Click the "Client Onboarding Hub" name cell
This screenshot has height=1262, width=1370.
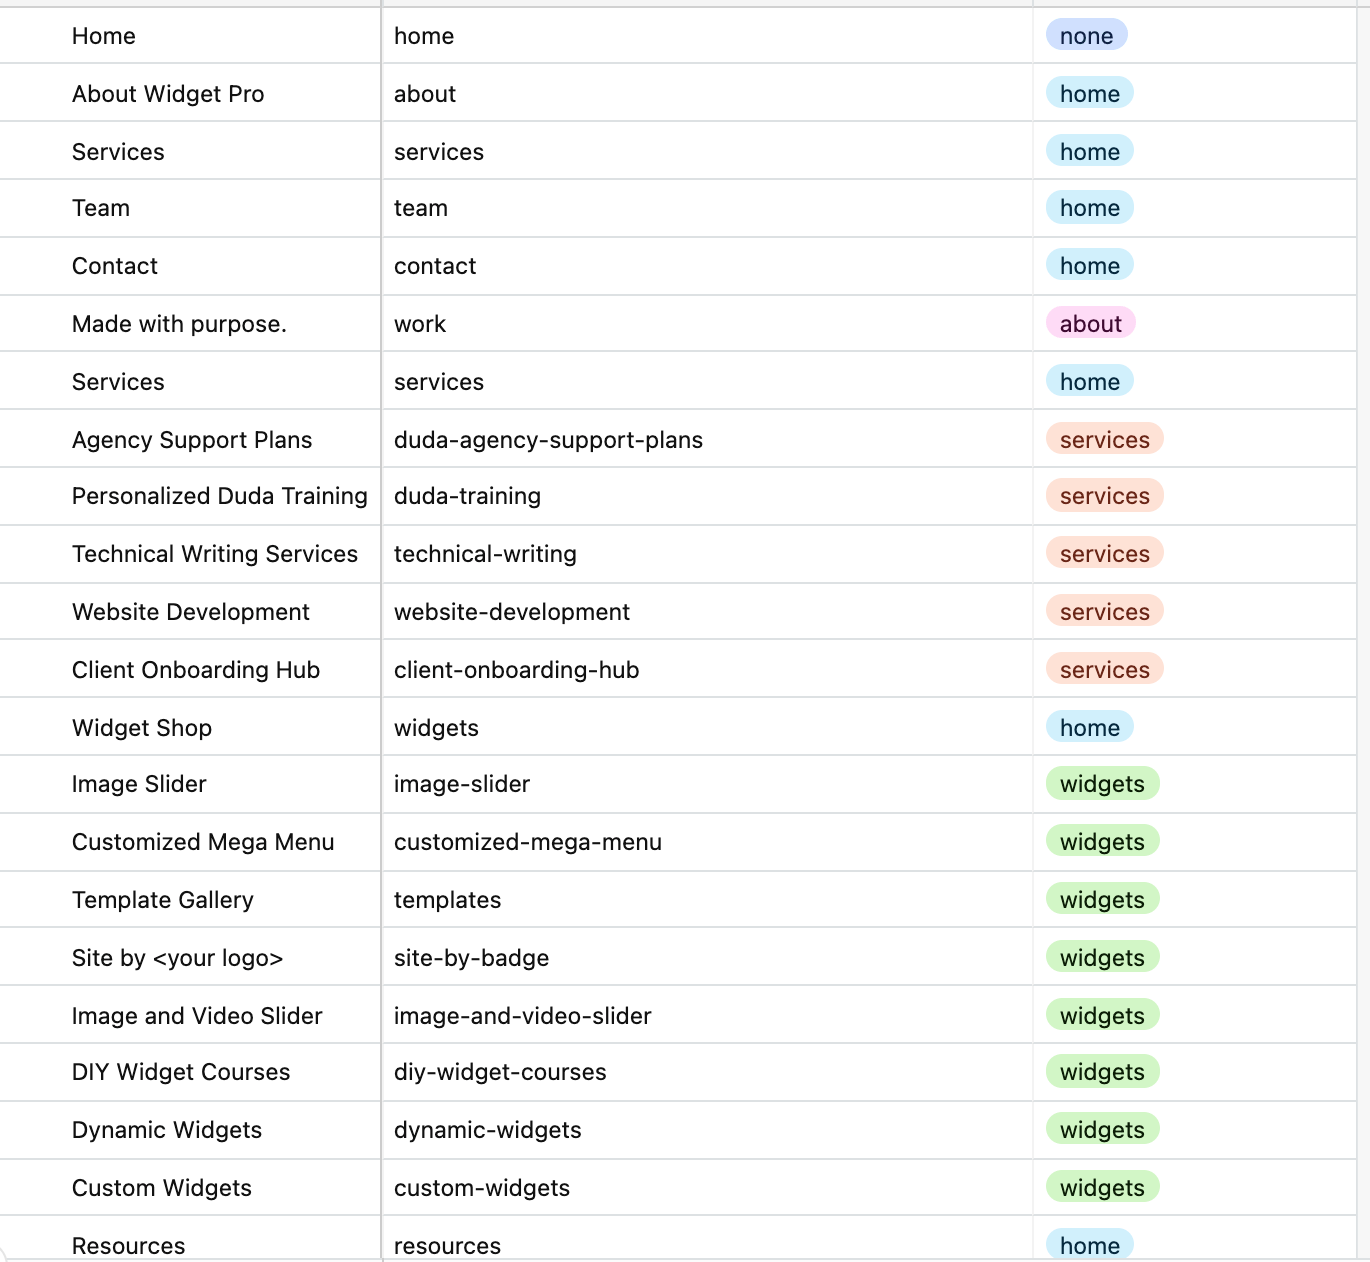(x=196, y=670)
